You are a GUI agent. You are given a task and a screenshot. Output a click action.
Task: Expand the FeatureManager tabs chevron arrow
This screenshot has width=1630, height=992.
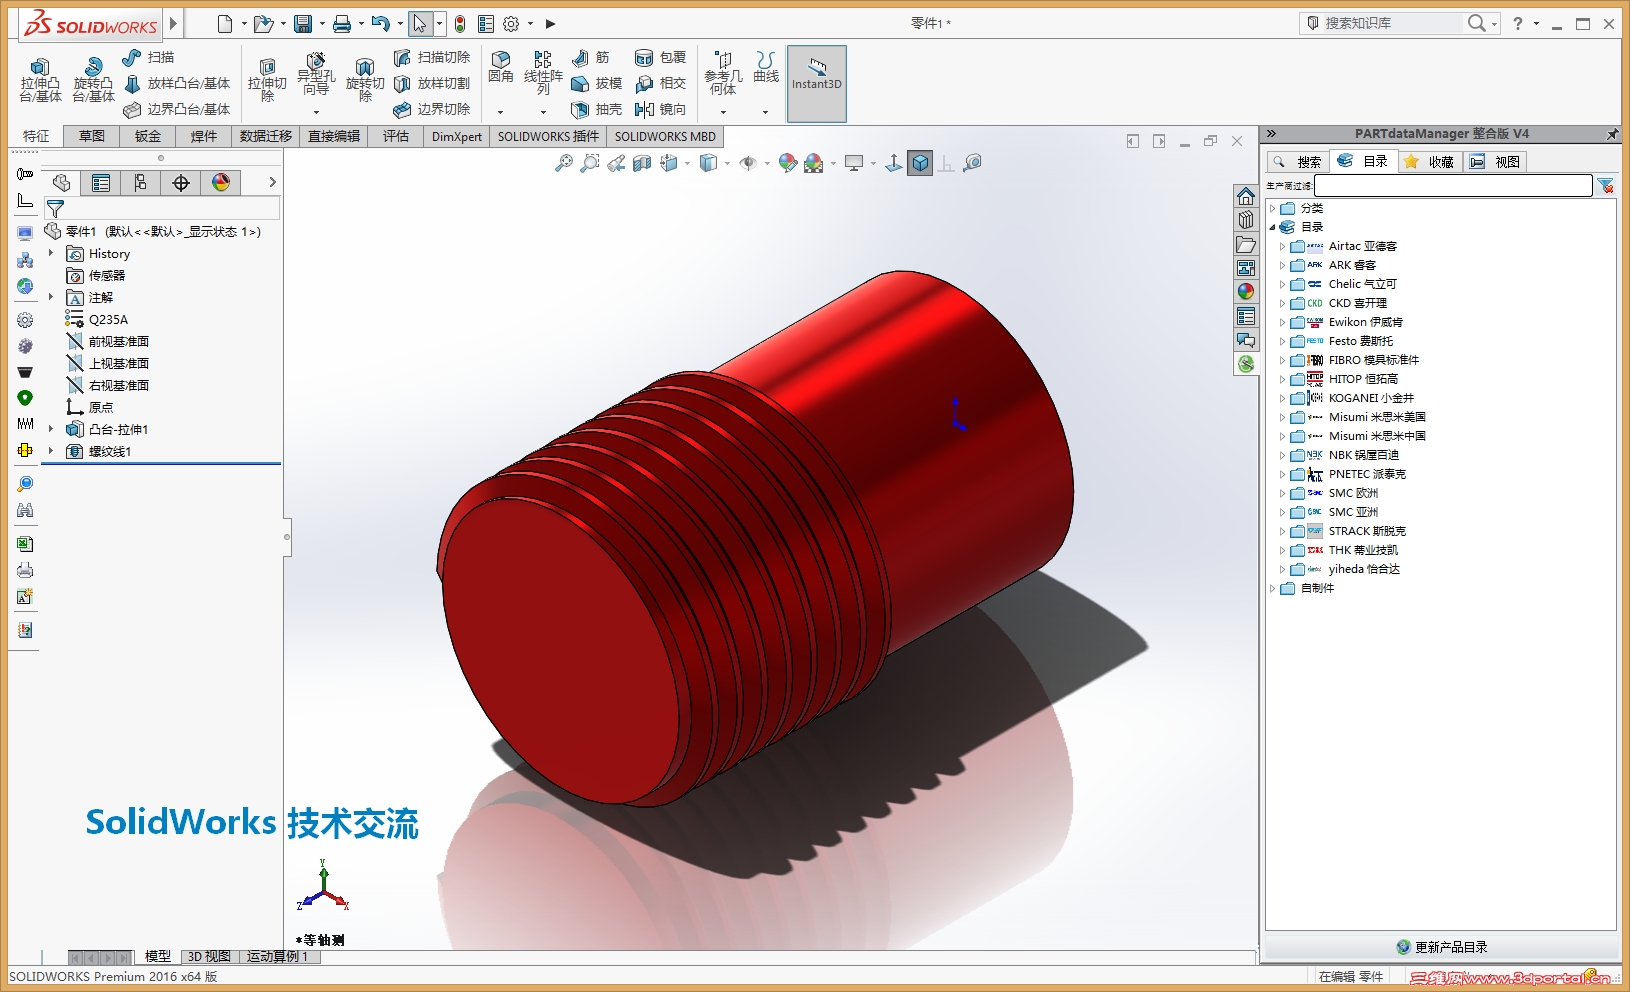click(272, 182)
